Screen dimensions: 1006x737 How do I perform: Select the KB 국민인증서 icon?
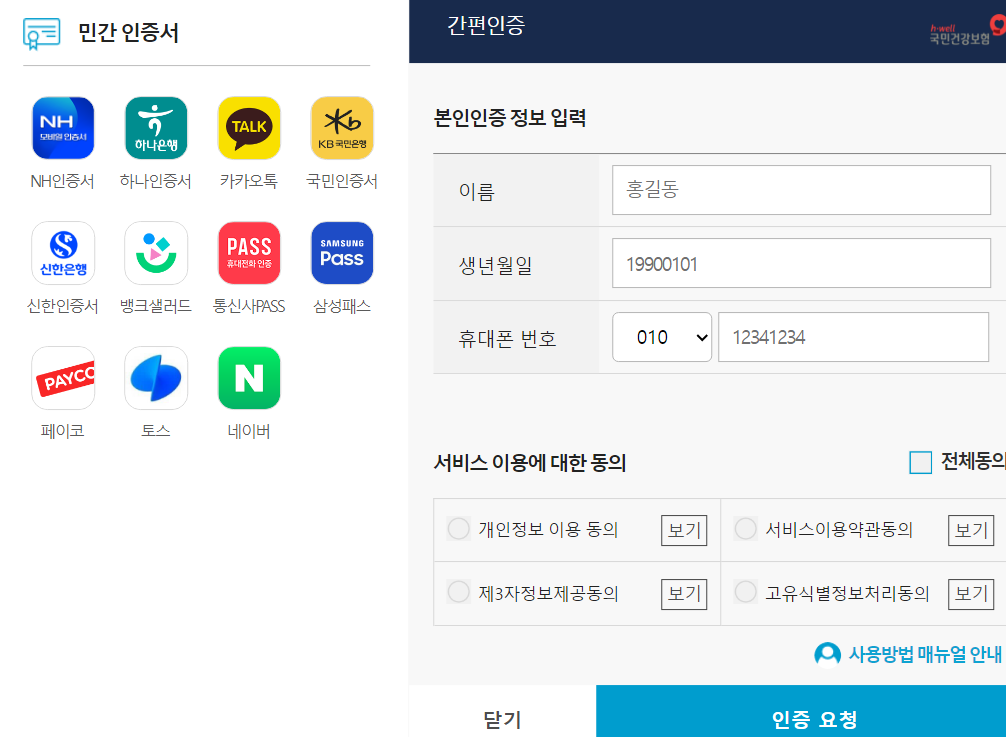pos(342,128)
